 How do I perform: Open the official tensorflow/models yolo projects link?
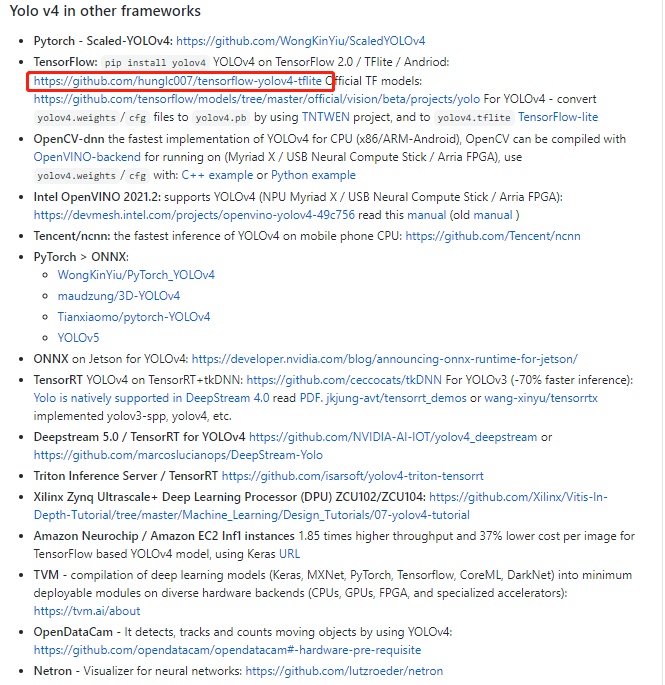[x=257, y=99]
